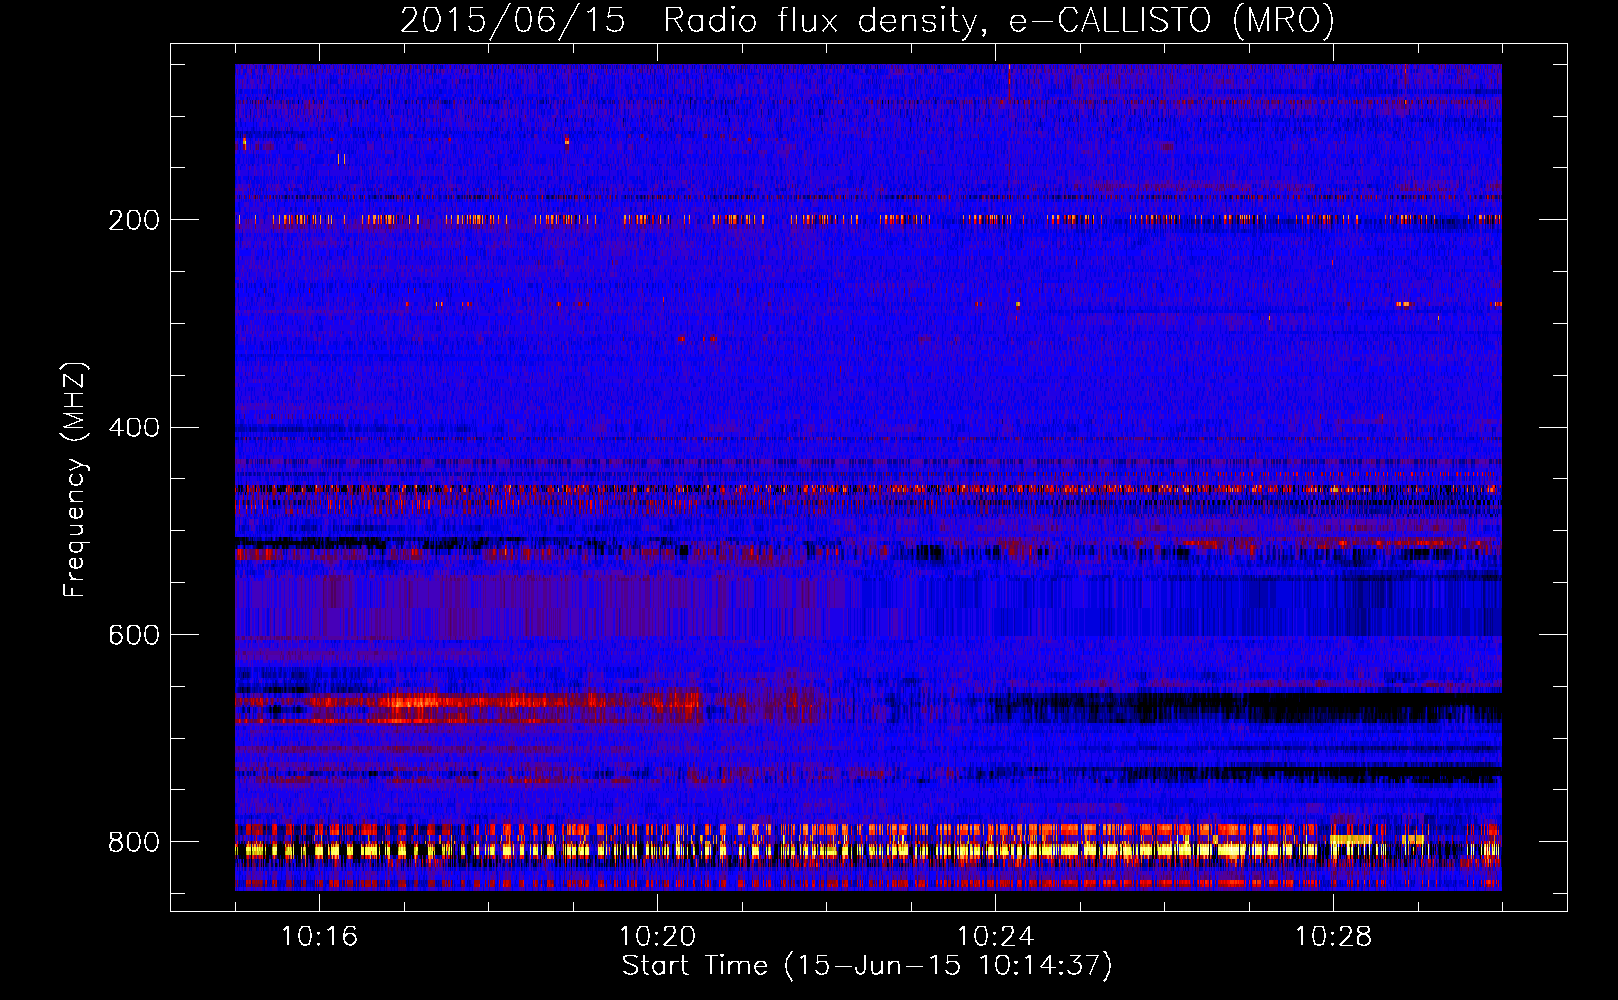Click the 10:20 time tick label
The height and width of the screenshot is (1000, 1618).
(x=657, y=937)
